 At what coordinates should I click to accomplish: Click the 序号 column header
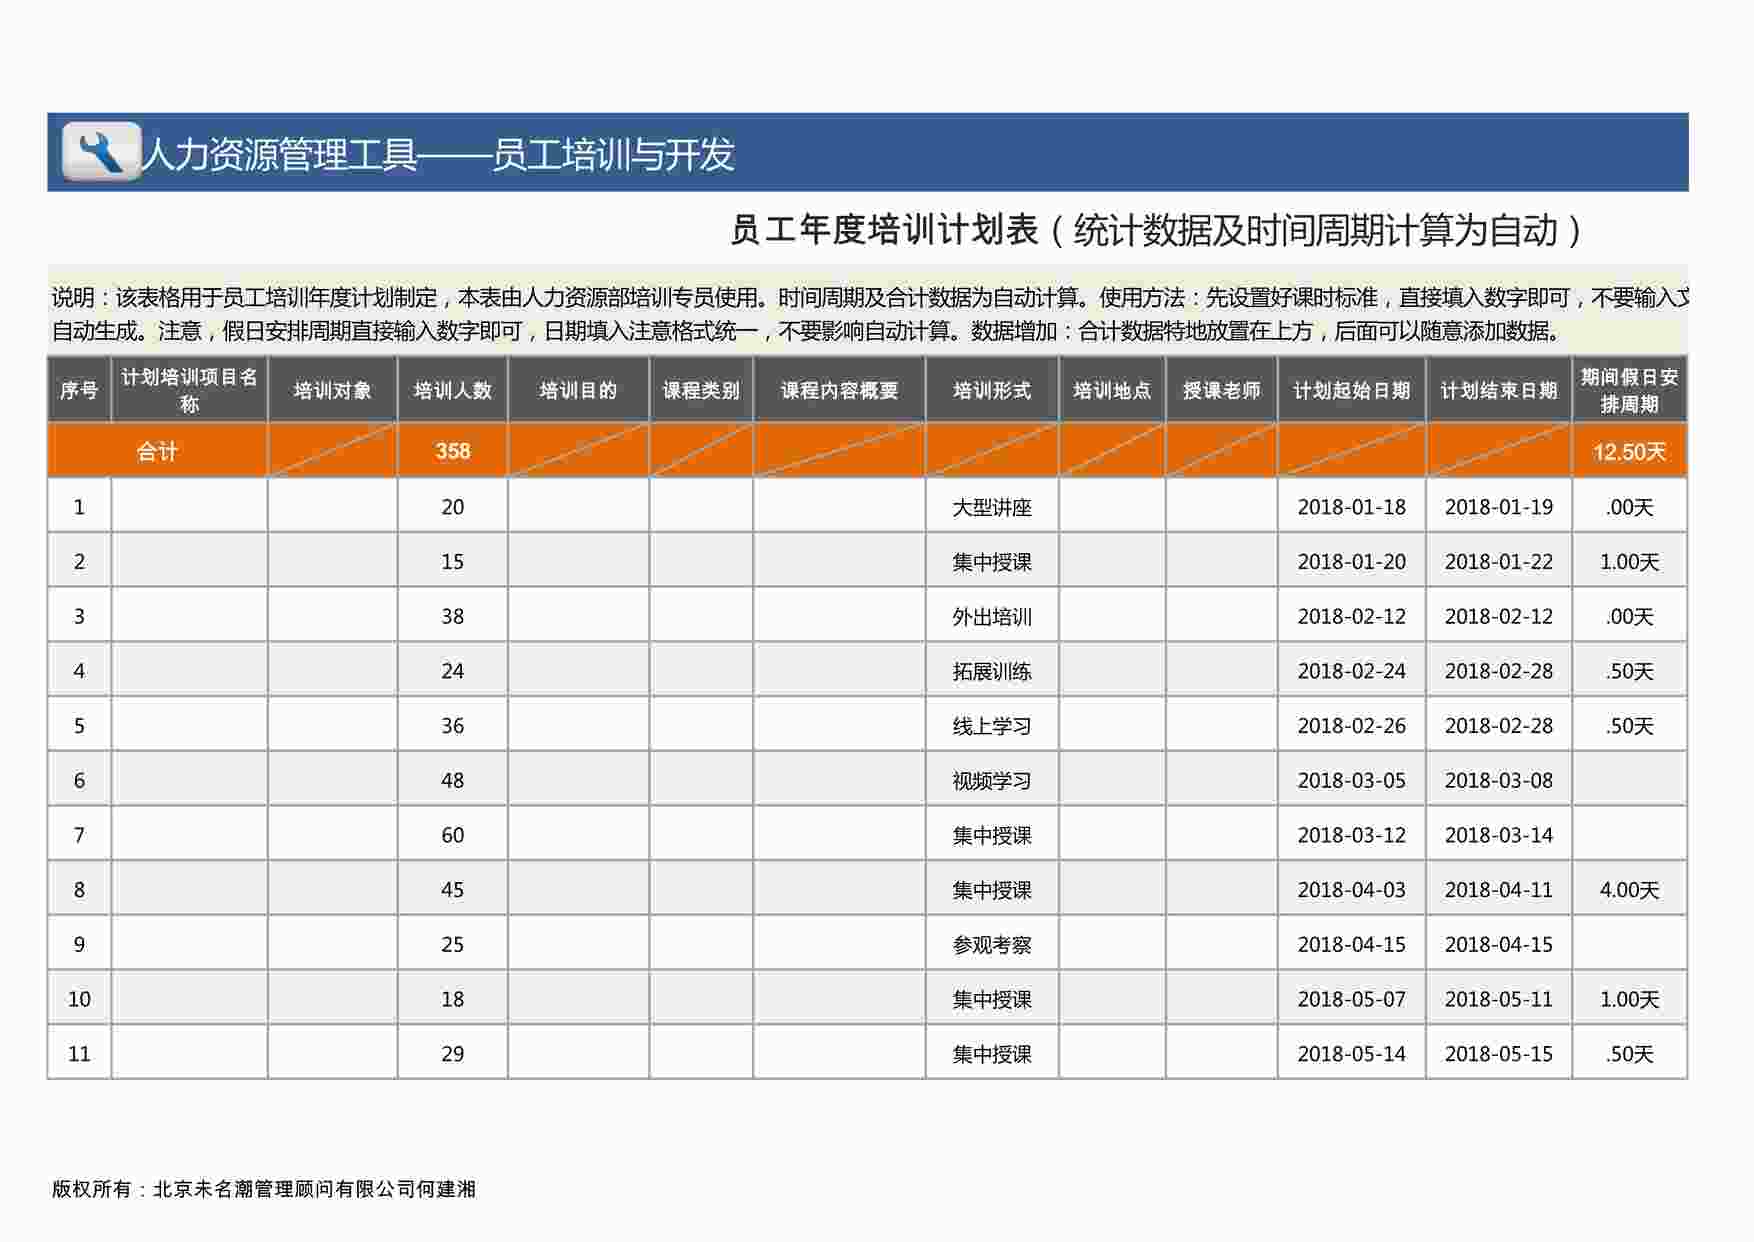[x=79, y=390]
